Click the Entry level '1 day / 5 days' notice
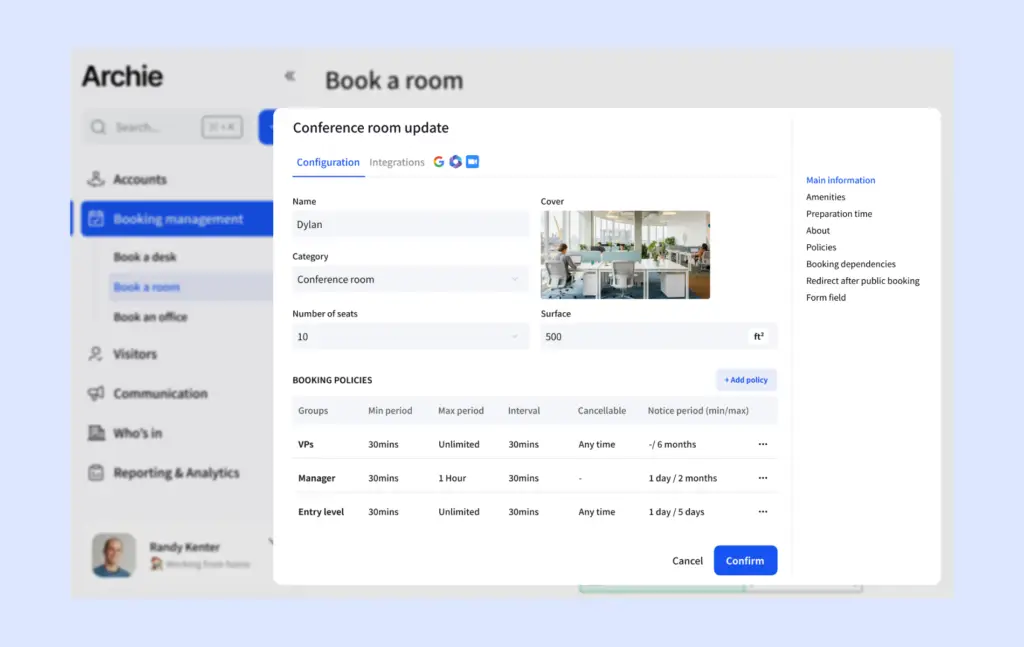The width and height of the screenshot is (1024, 647). click(x=676, y=512)
